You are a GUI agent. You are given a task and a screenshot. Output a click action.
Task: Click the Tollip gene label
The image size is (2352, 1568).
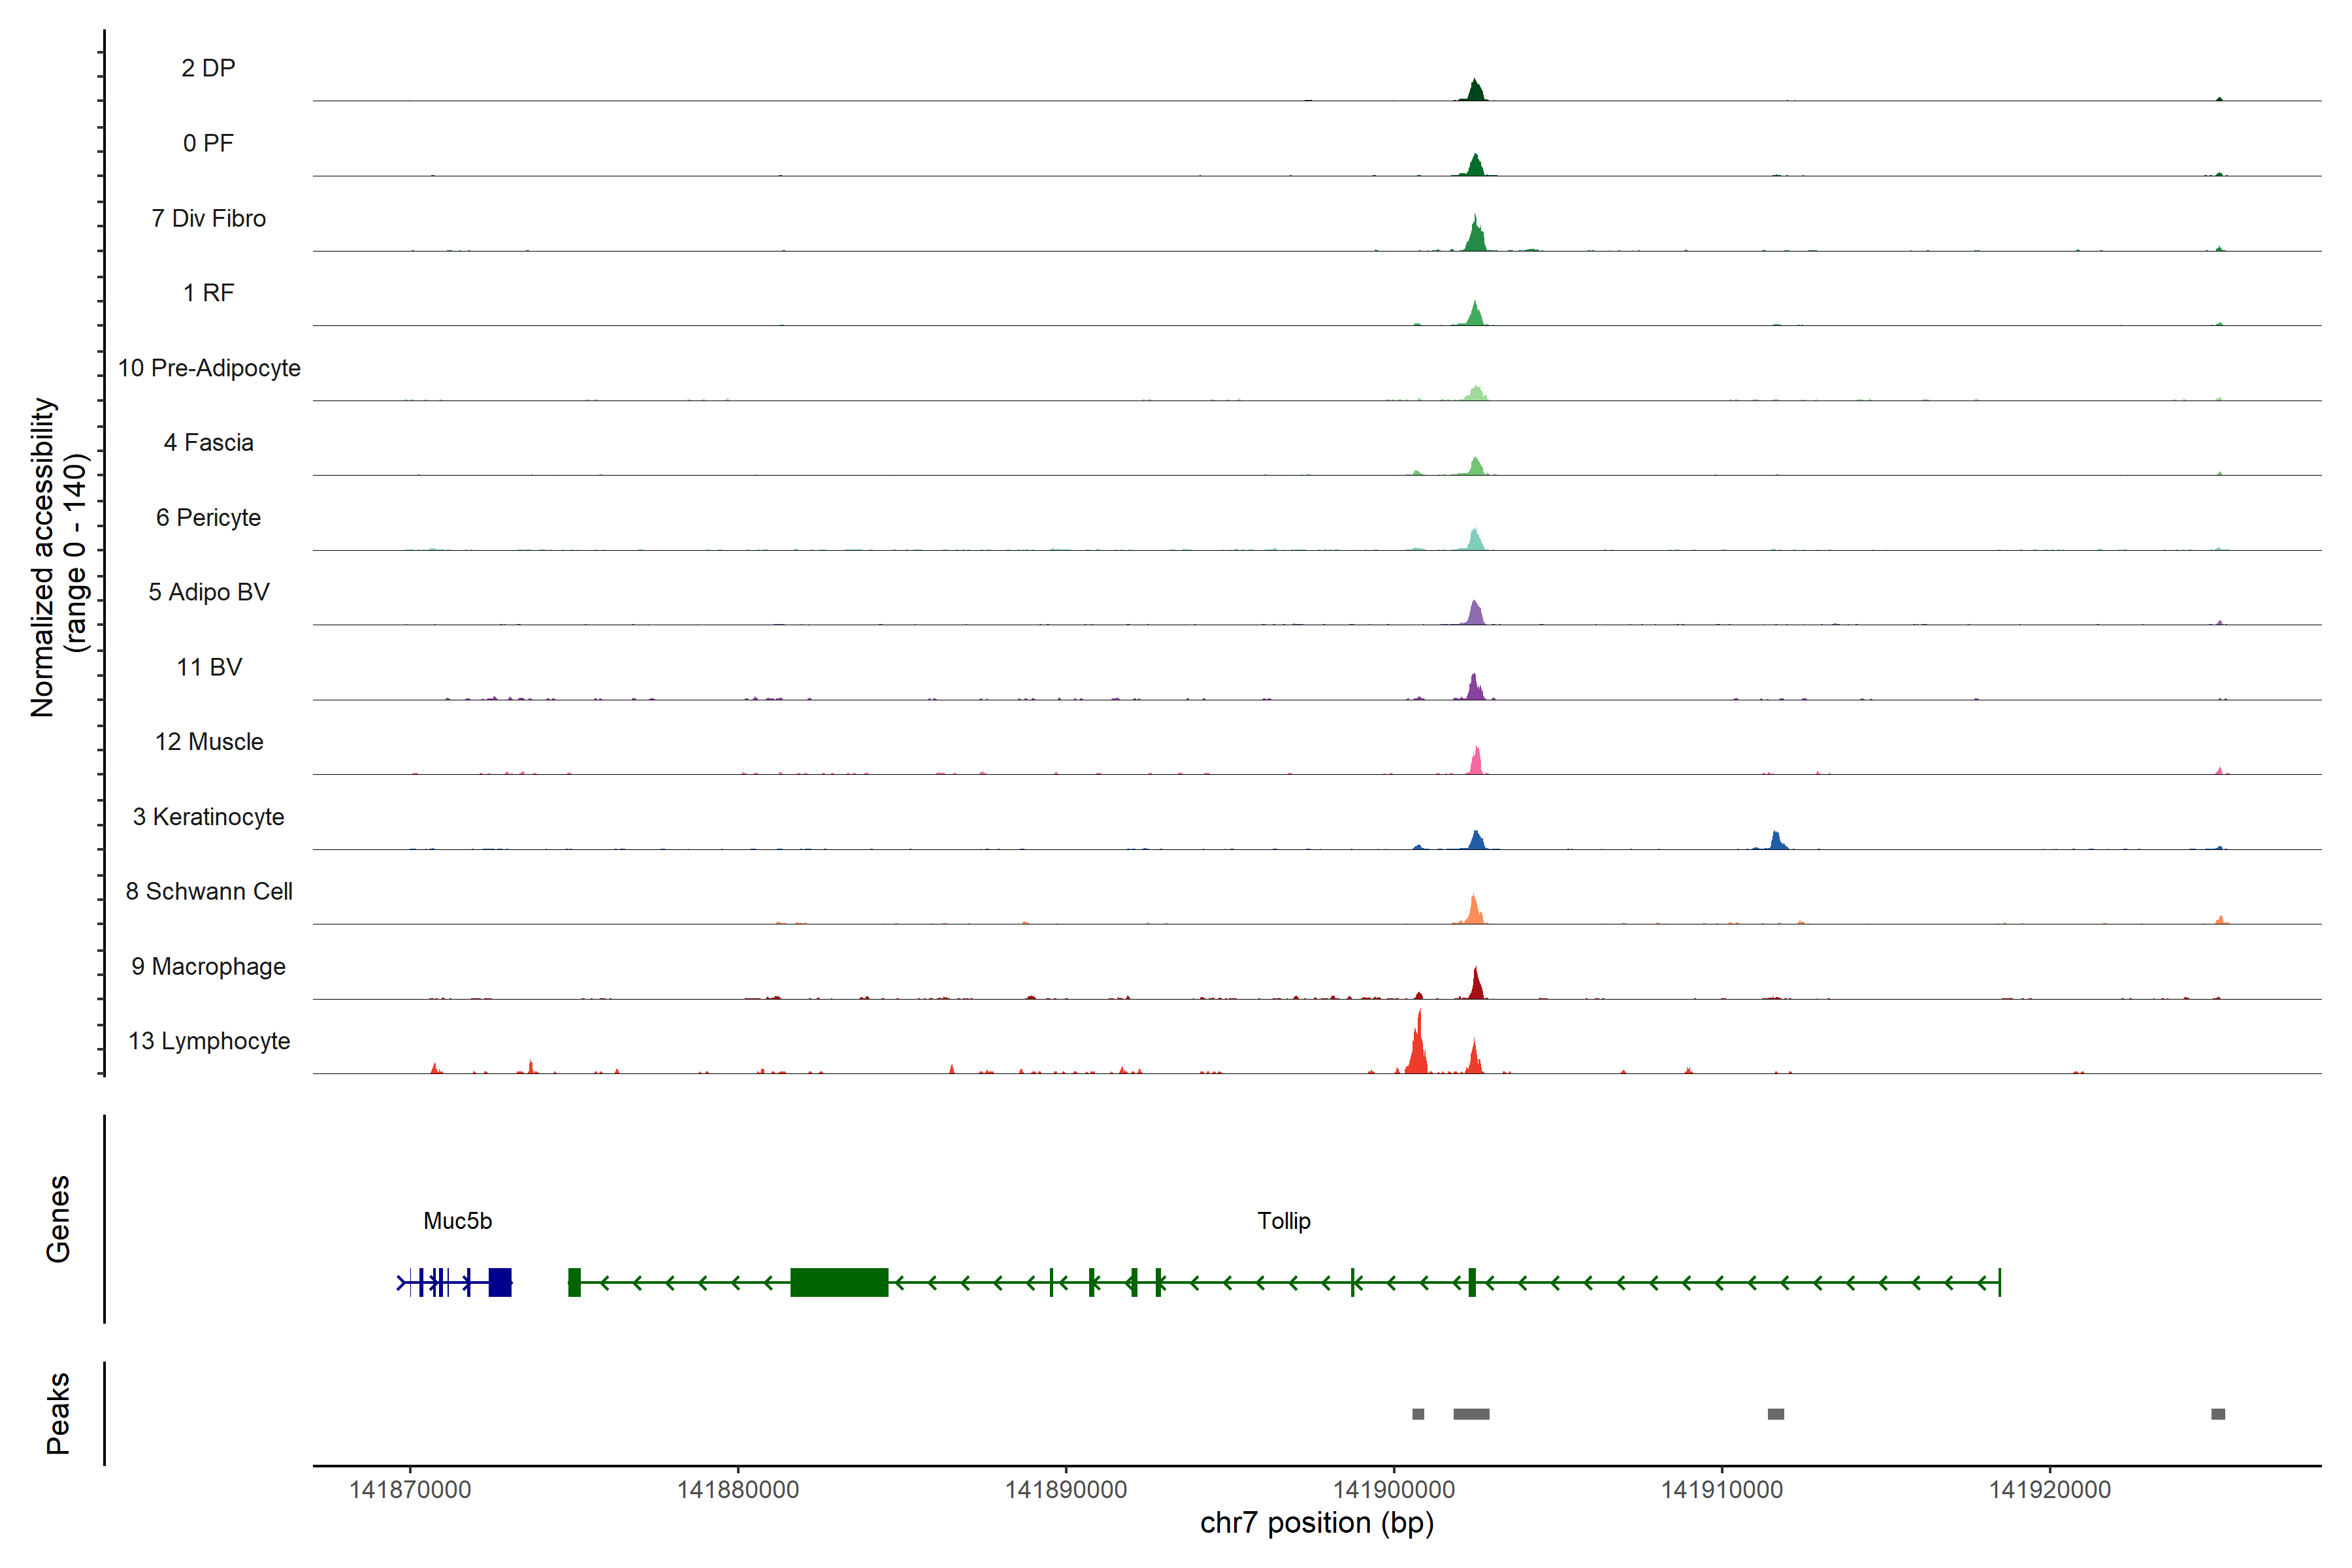1283,1221
